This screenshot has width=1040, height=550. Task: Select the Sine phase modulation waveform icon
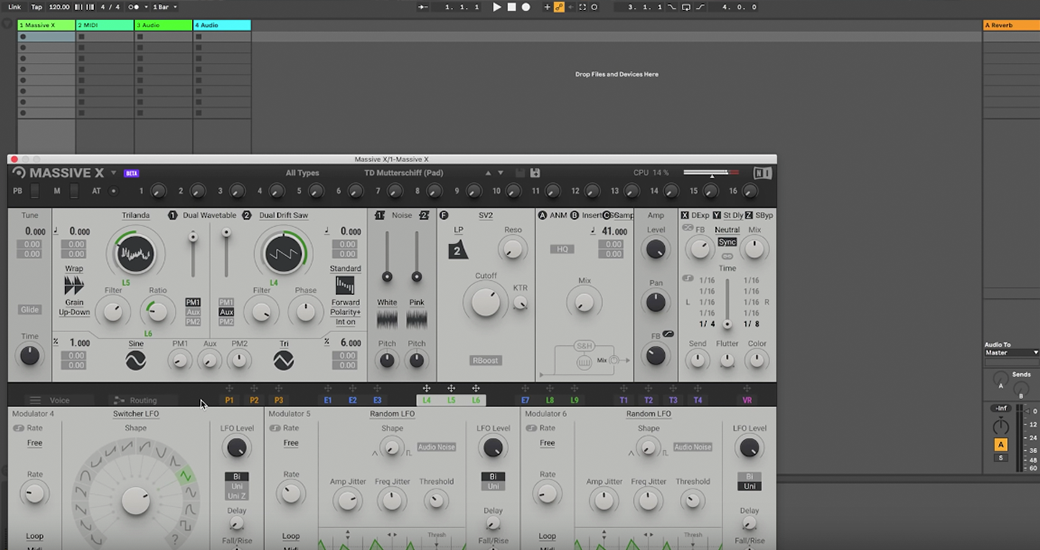click(136, 360)
